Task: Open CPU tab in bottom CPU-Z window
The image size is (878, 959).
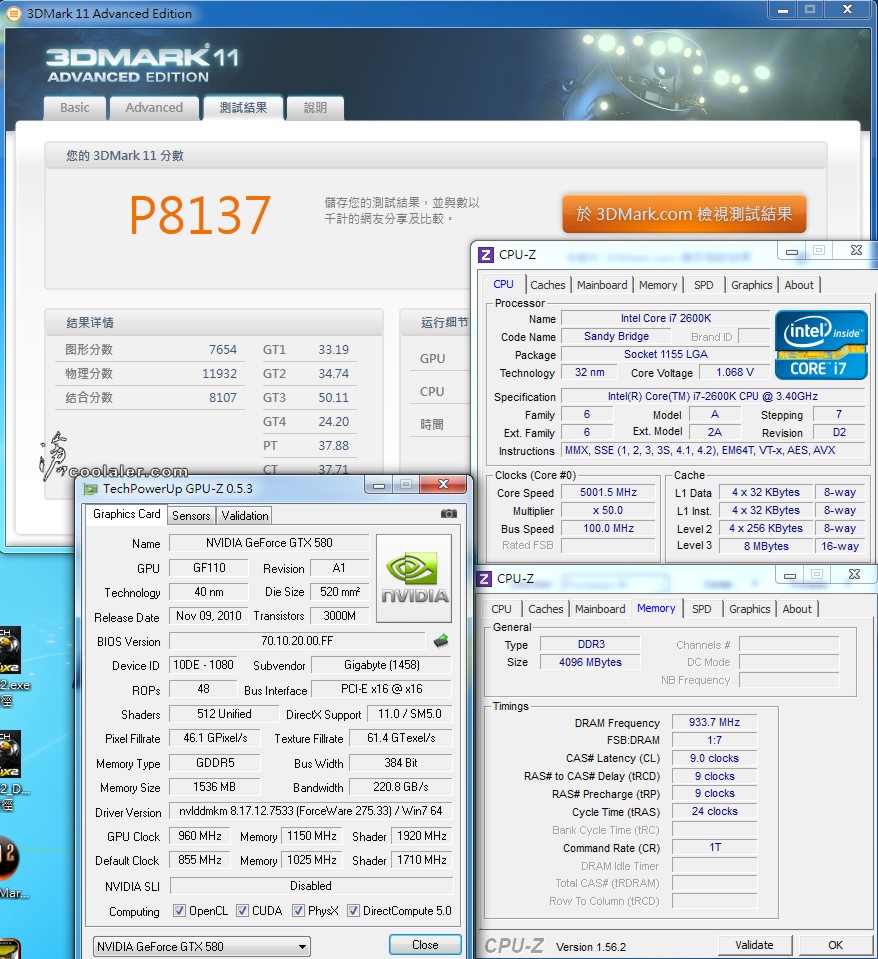Action: tap(501, 609)
